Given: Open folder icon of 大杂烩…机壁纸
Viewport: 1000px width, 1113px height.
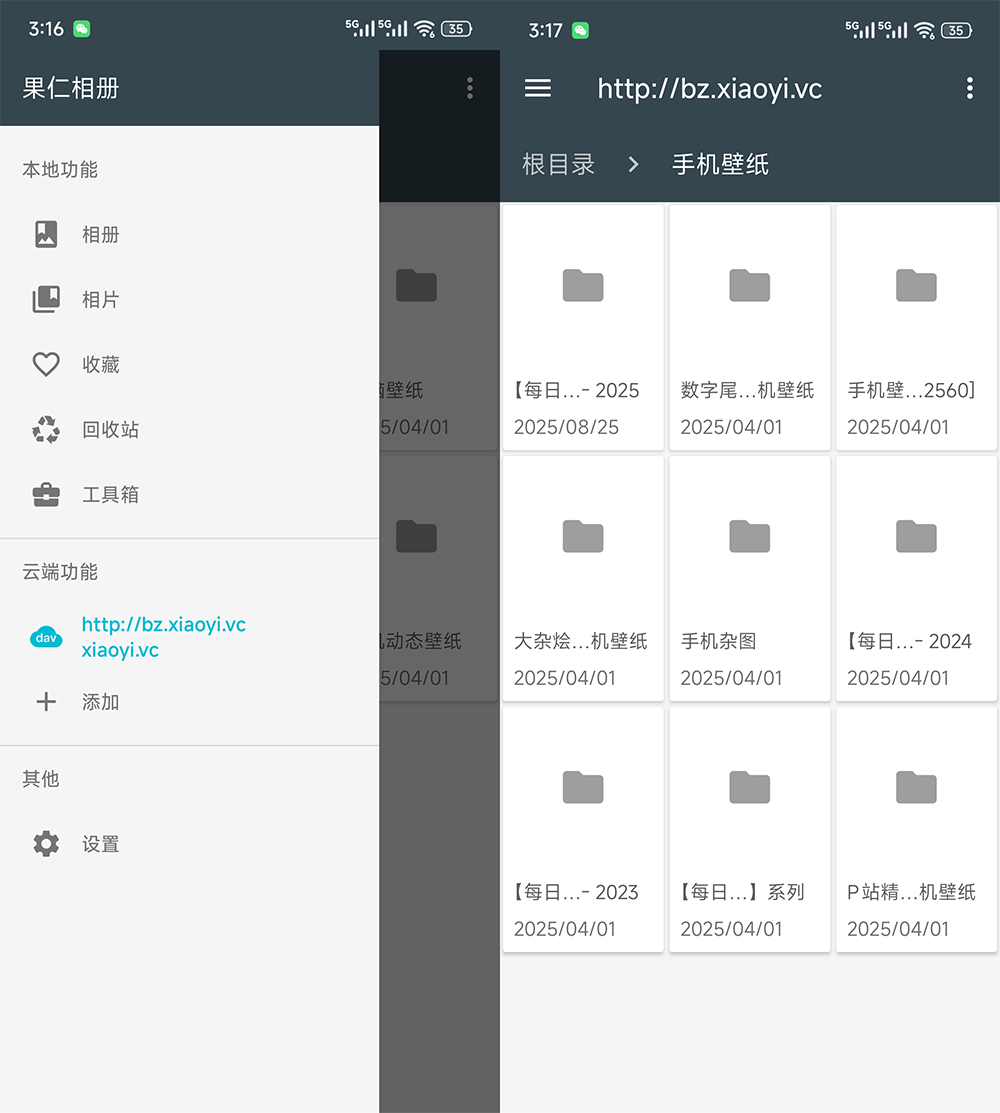Looking at the screenshot, I should click(583, 536).
